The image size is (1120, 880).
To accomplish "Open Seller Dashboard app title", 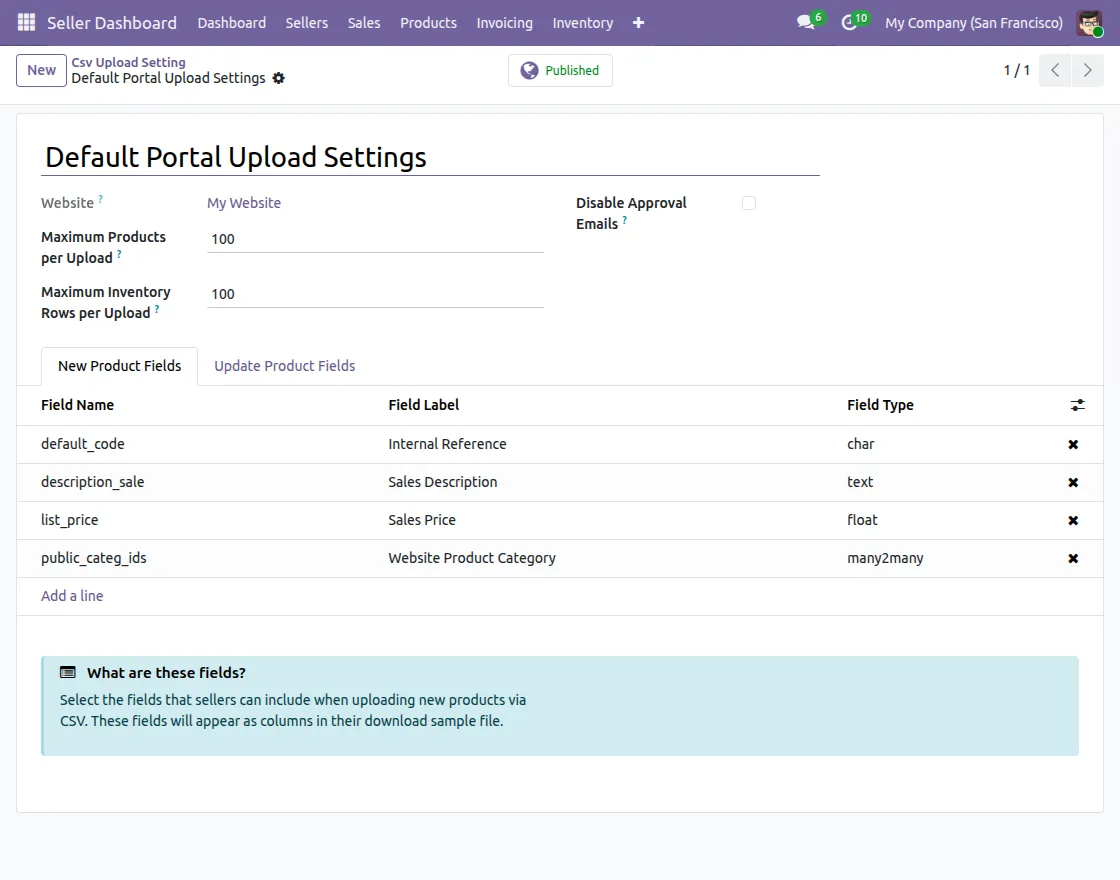I will coord(111,23).
